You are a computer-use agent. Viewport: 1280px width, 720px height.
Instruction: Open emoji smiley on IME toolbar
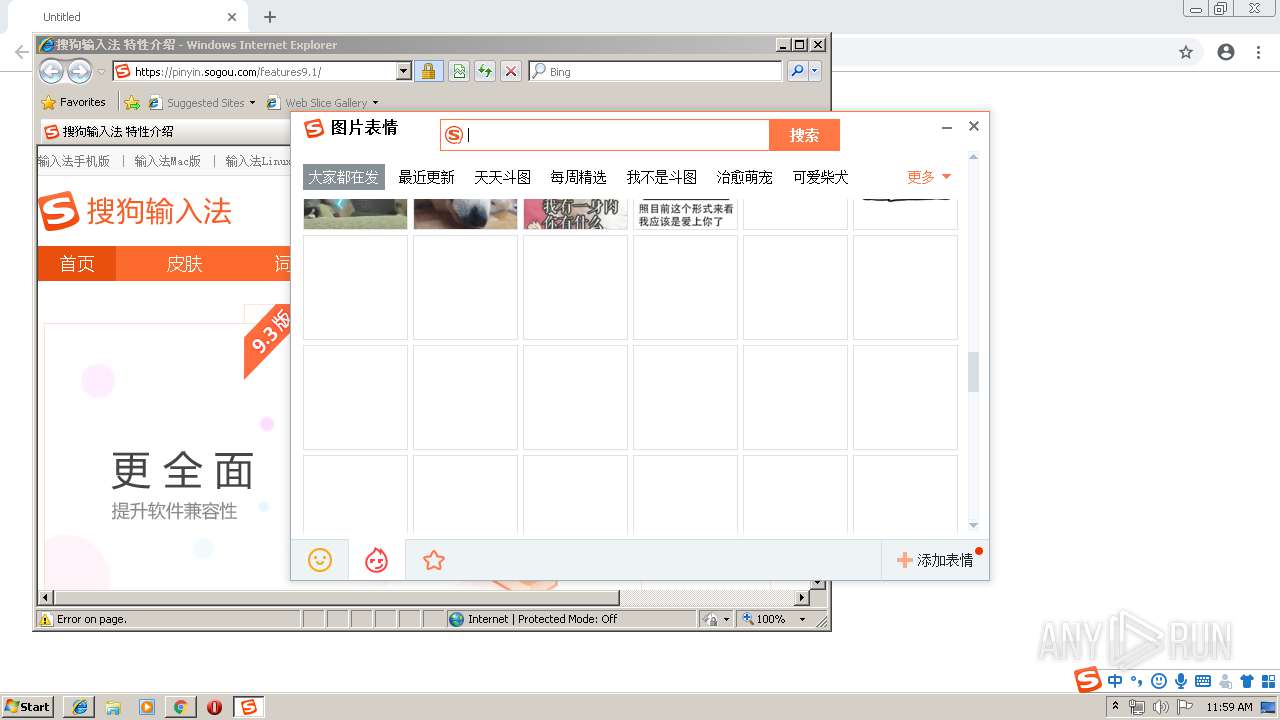point(1159,681)
